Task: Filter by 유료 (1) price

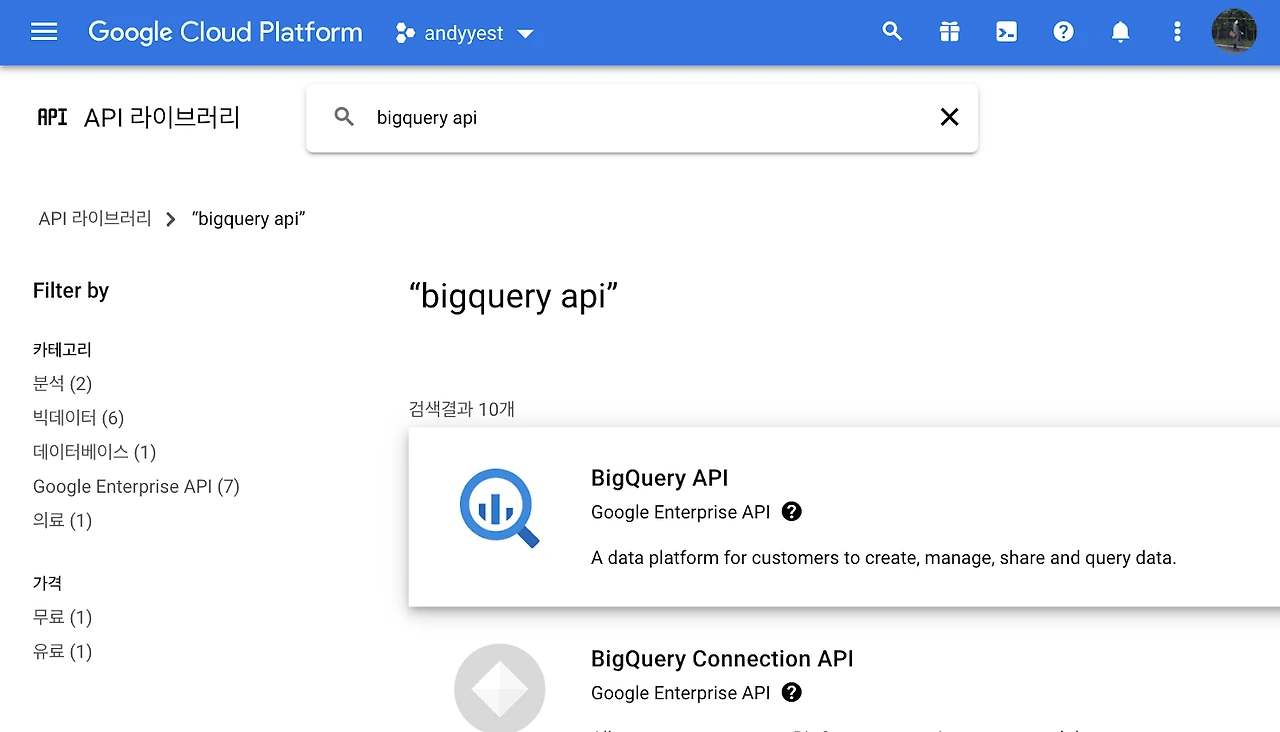Action: pos(62,651)
